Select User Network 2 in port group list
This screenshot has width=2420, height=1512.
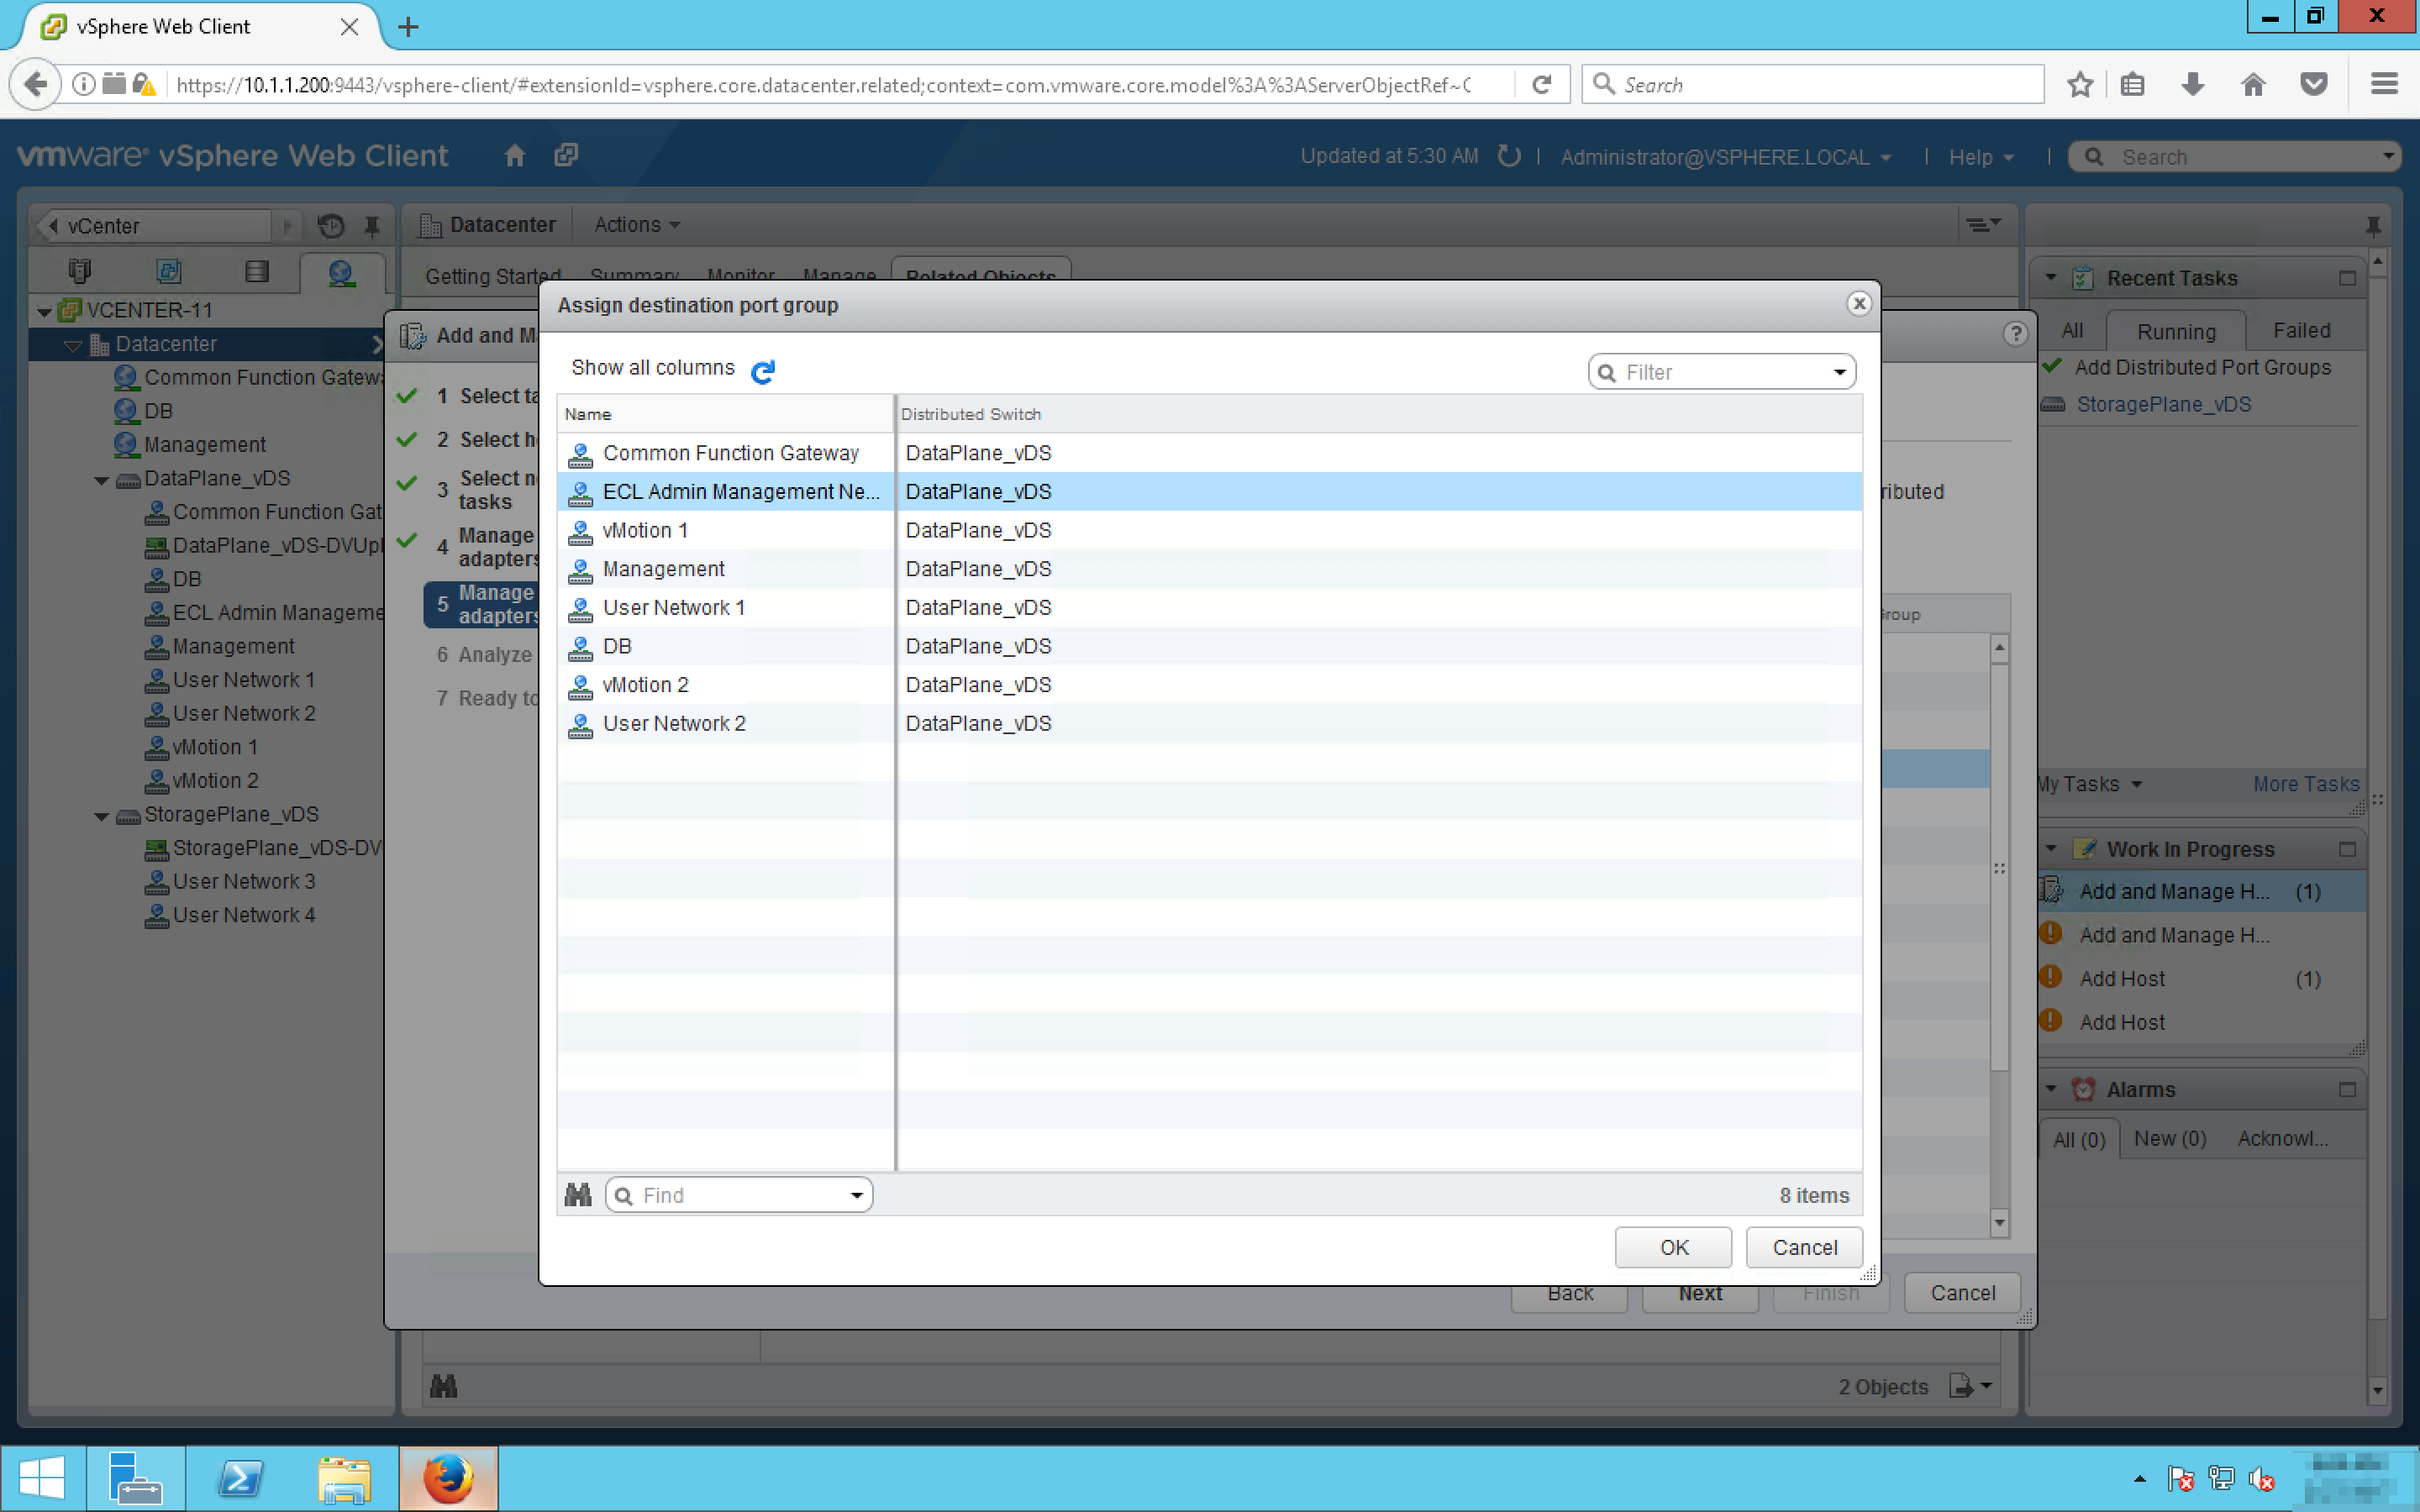point(674,724)
